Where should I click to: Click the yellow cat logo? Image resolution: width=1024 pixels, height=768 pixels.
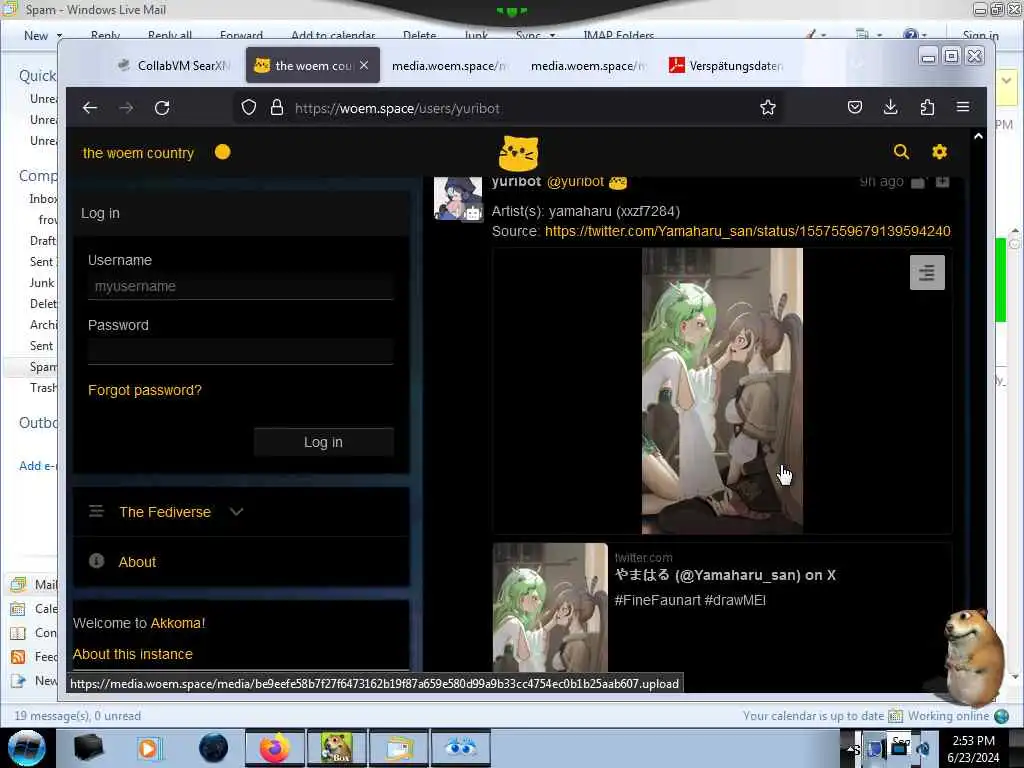pos(519,153)
